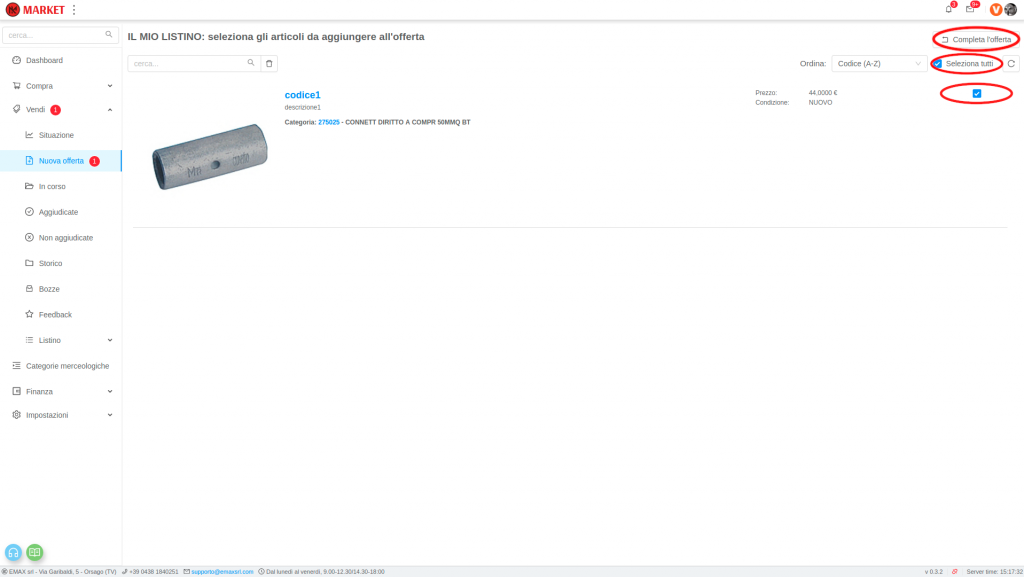This screenshot has height=577, width=1024.
Task: Open the Ordina Codice (A-Z) dropdown
Action: pos(879,63)
